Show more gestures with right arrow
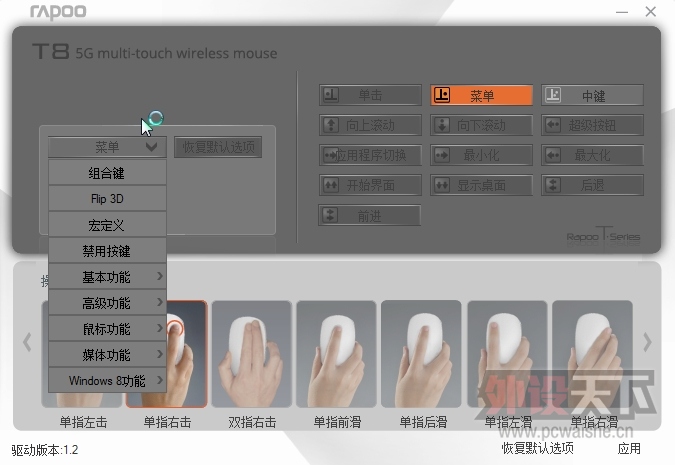The height and width of the screenshot is (465, 675). click(x=647, y=342)
